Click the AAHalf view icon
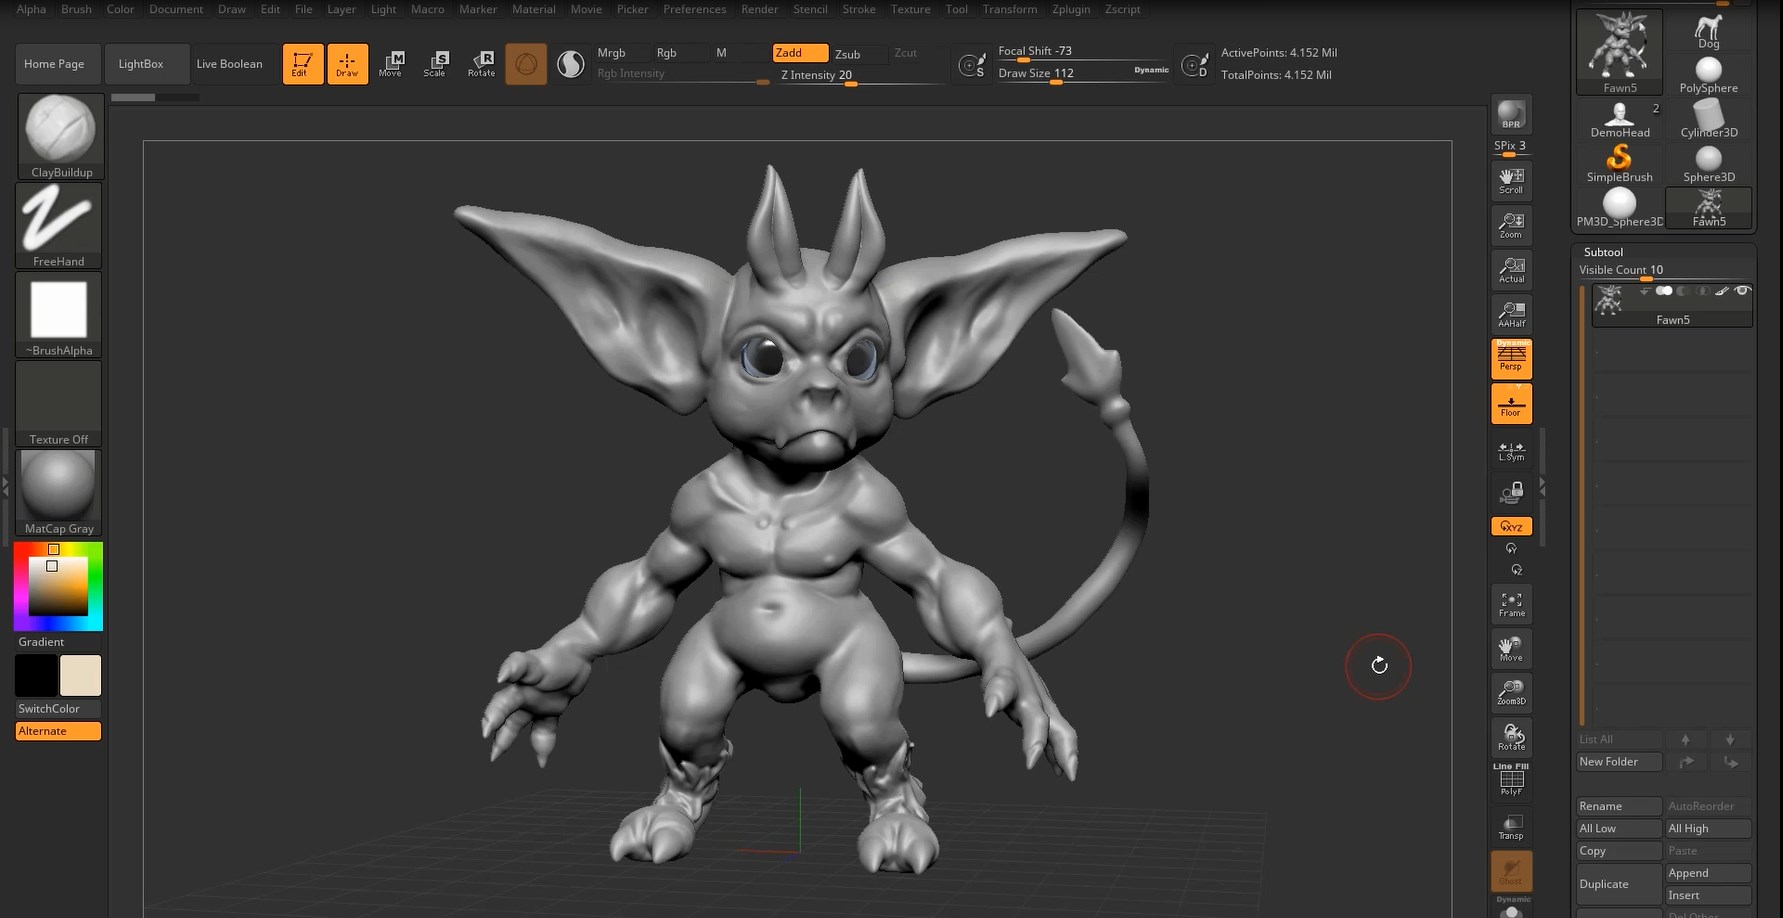 (1511, 314)
